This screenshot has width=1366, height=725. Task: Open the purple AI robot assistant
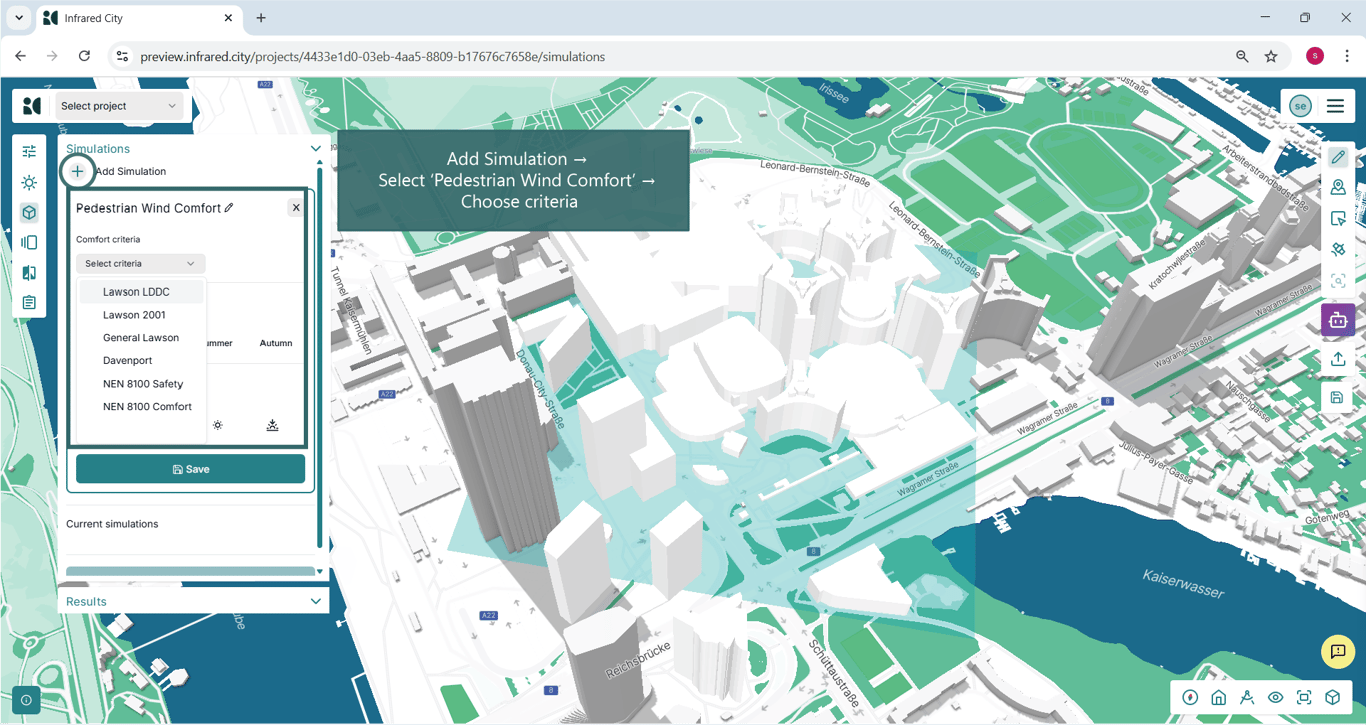tap(1338, 320)
